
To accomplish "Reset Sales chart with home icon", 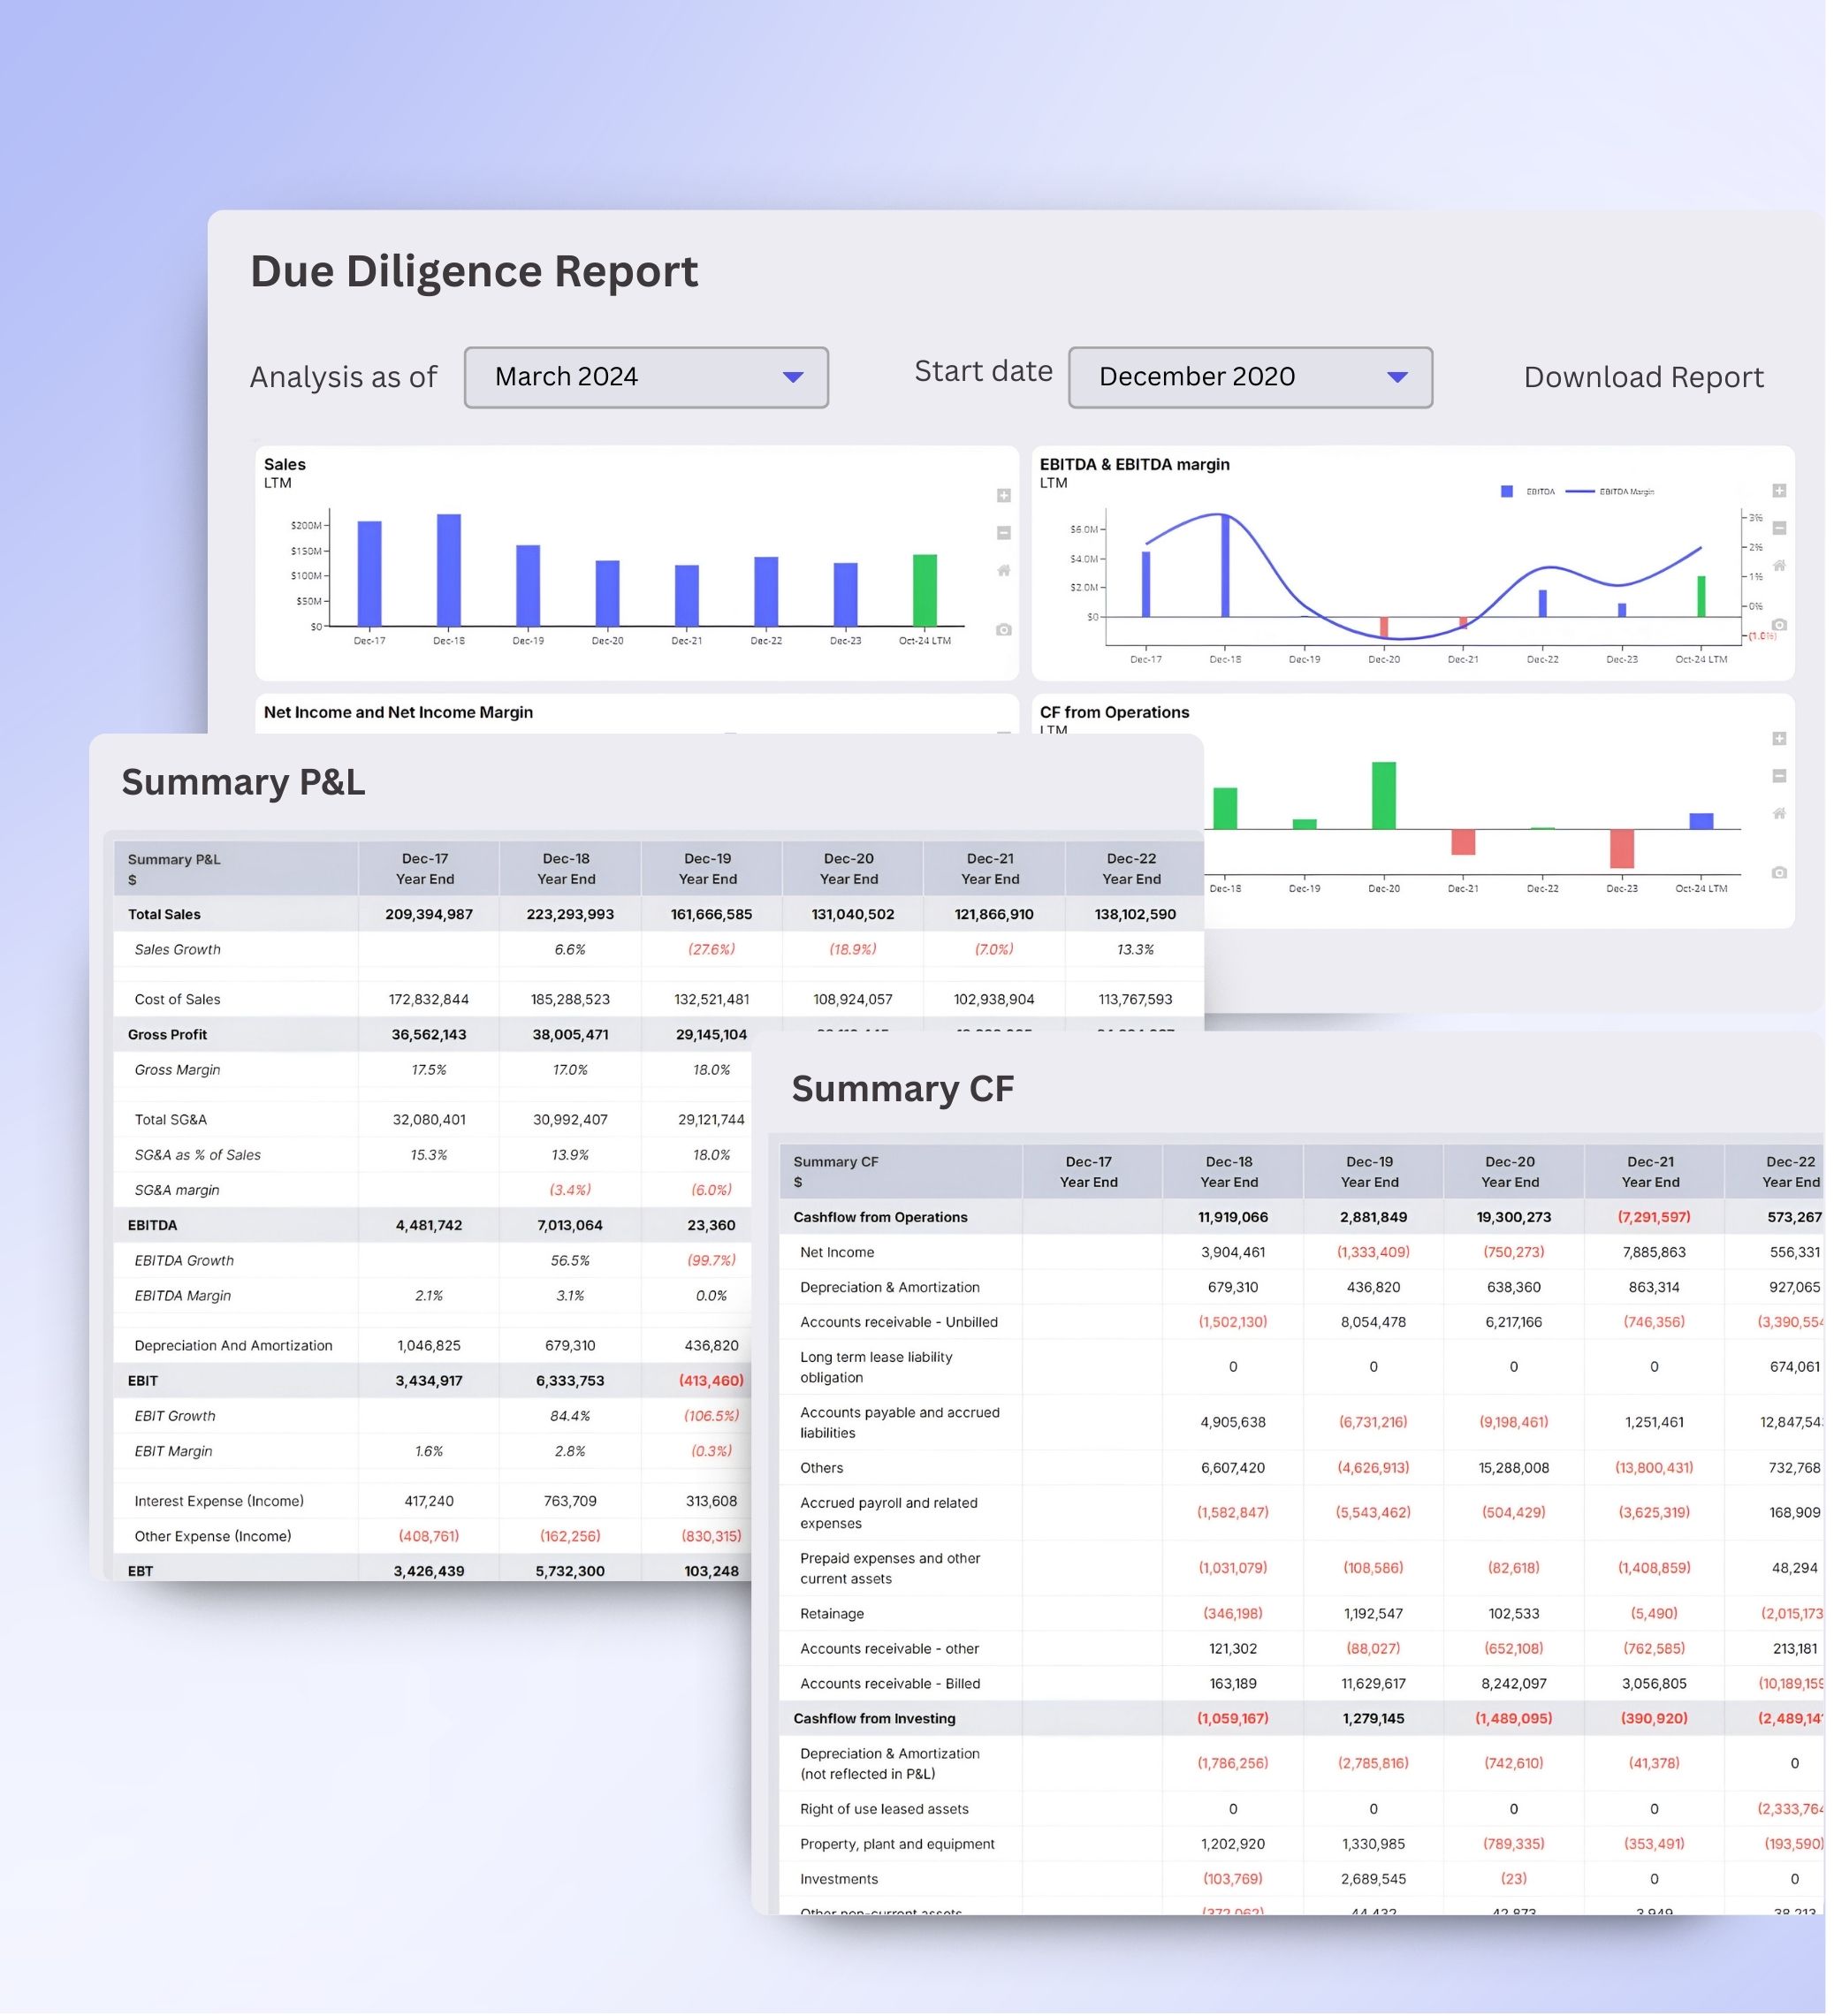I will point(1003,571).
